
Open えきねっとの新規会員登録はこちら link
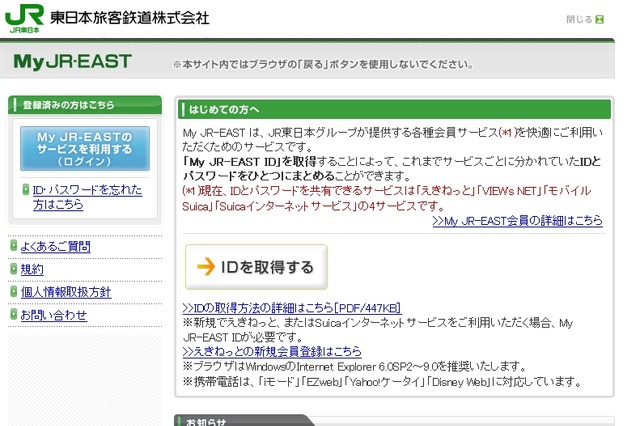(x=272, y=351)
